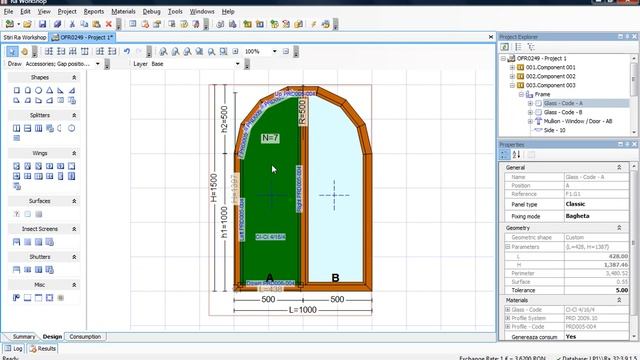Screen dimensions: 640x360
Task: Open the Log panel tab
Action: [x=14, y=349]
